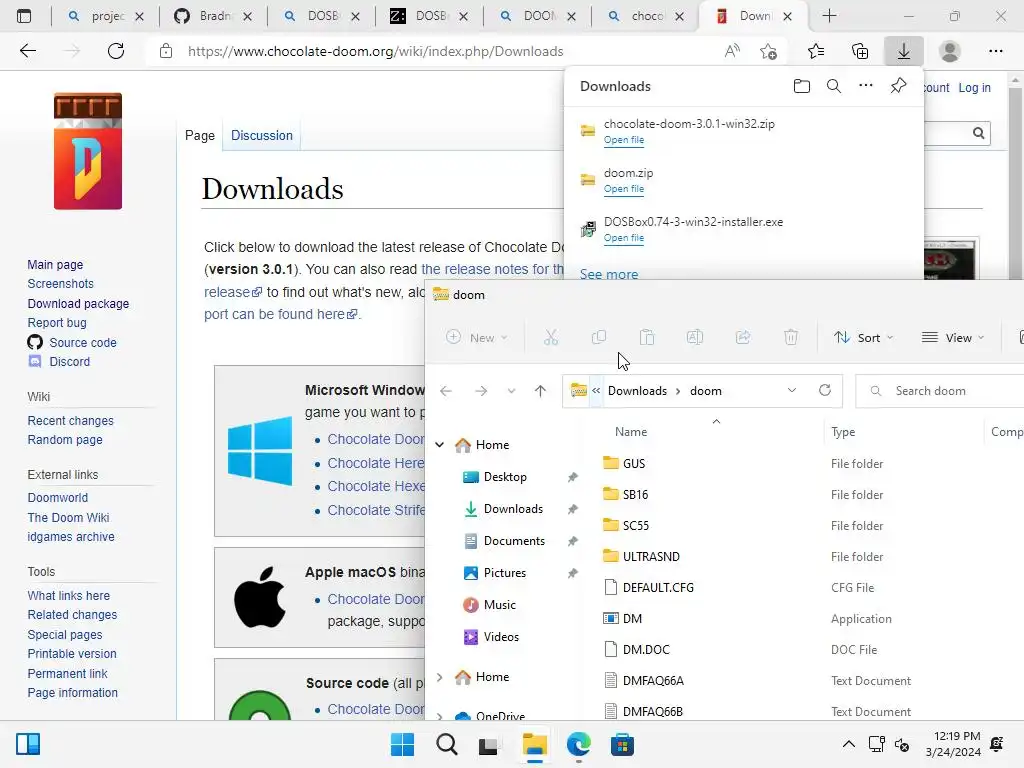1024x768 pixels.
Task: Go up one folder level in Explorer
Action: 540,391
